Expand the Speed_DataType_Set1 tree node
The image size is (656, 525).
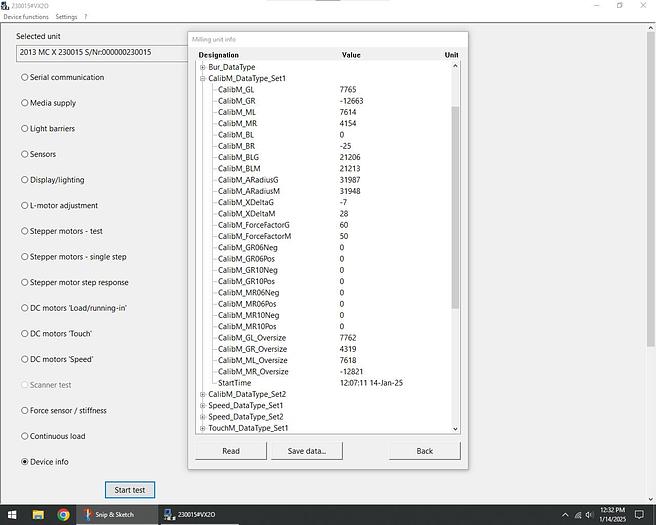(203, 405)
